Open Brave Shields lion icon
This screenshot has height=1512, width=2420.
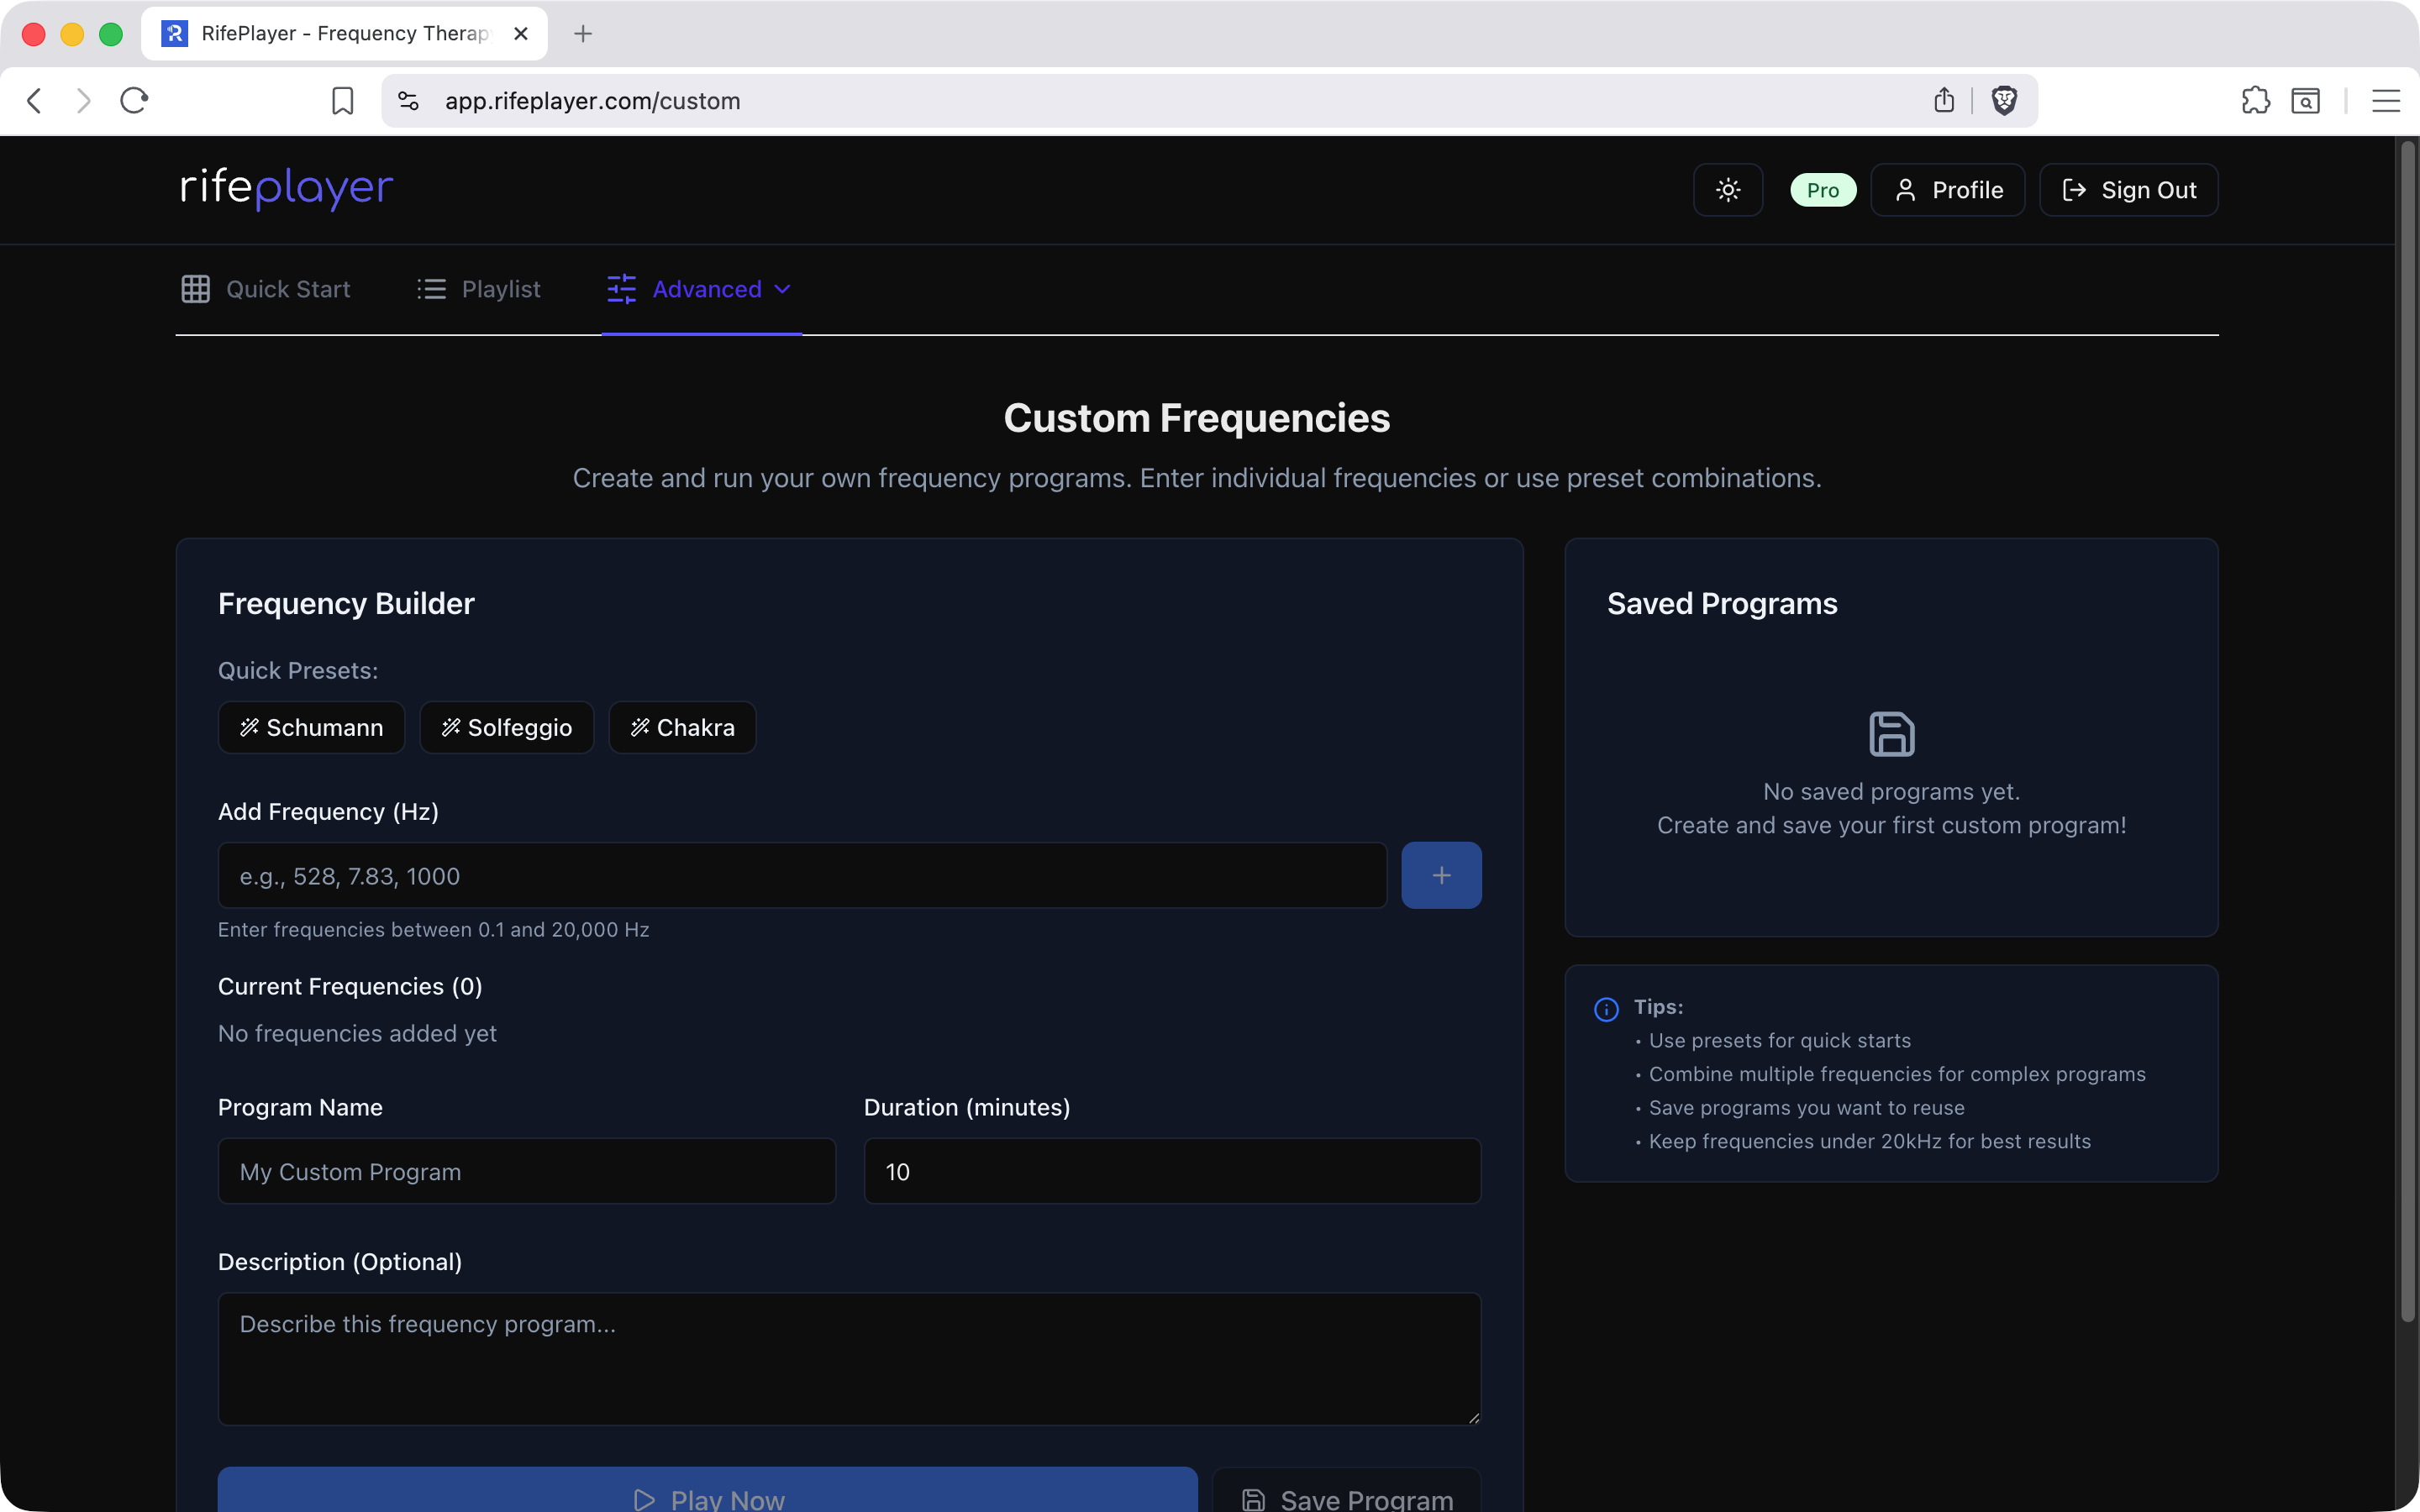[2004, 100]
